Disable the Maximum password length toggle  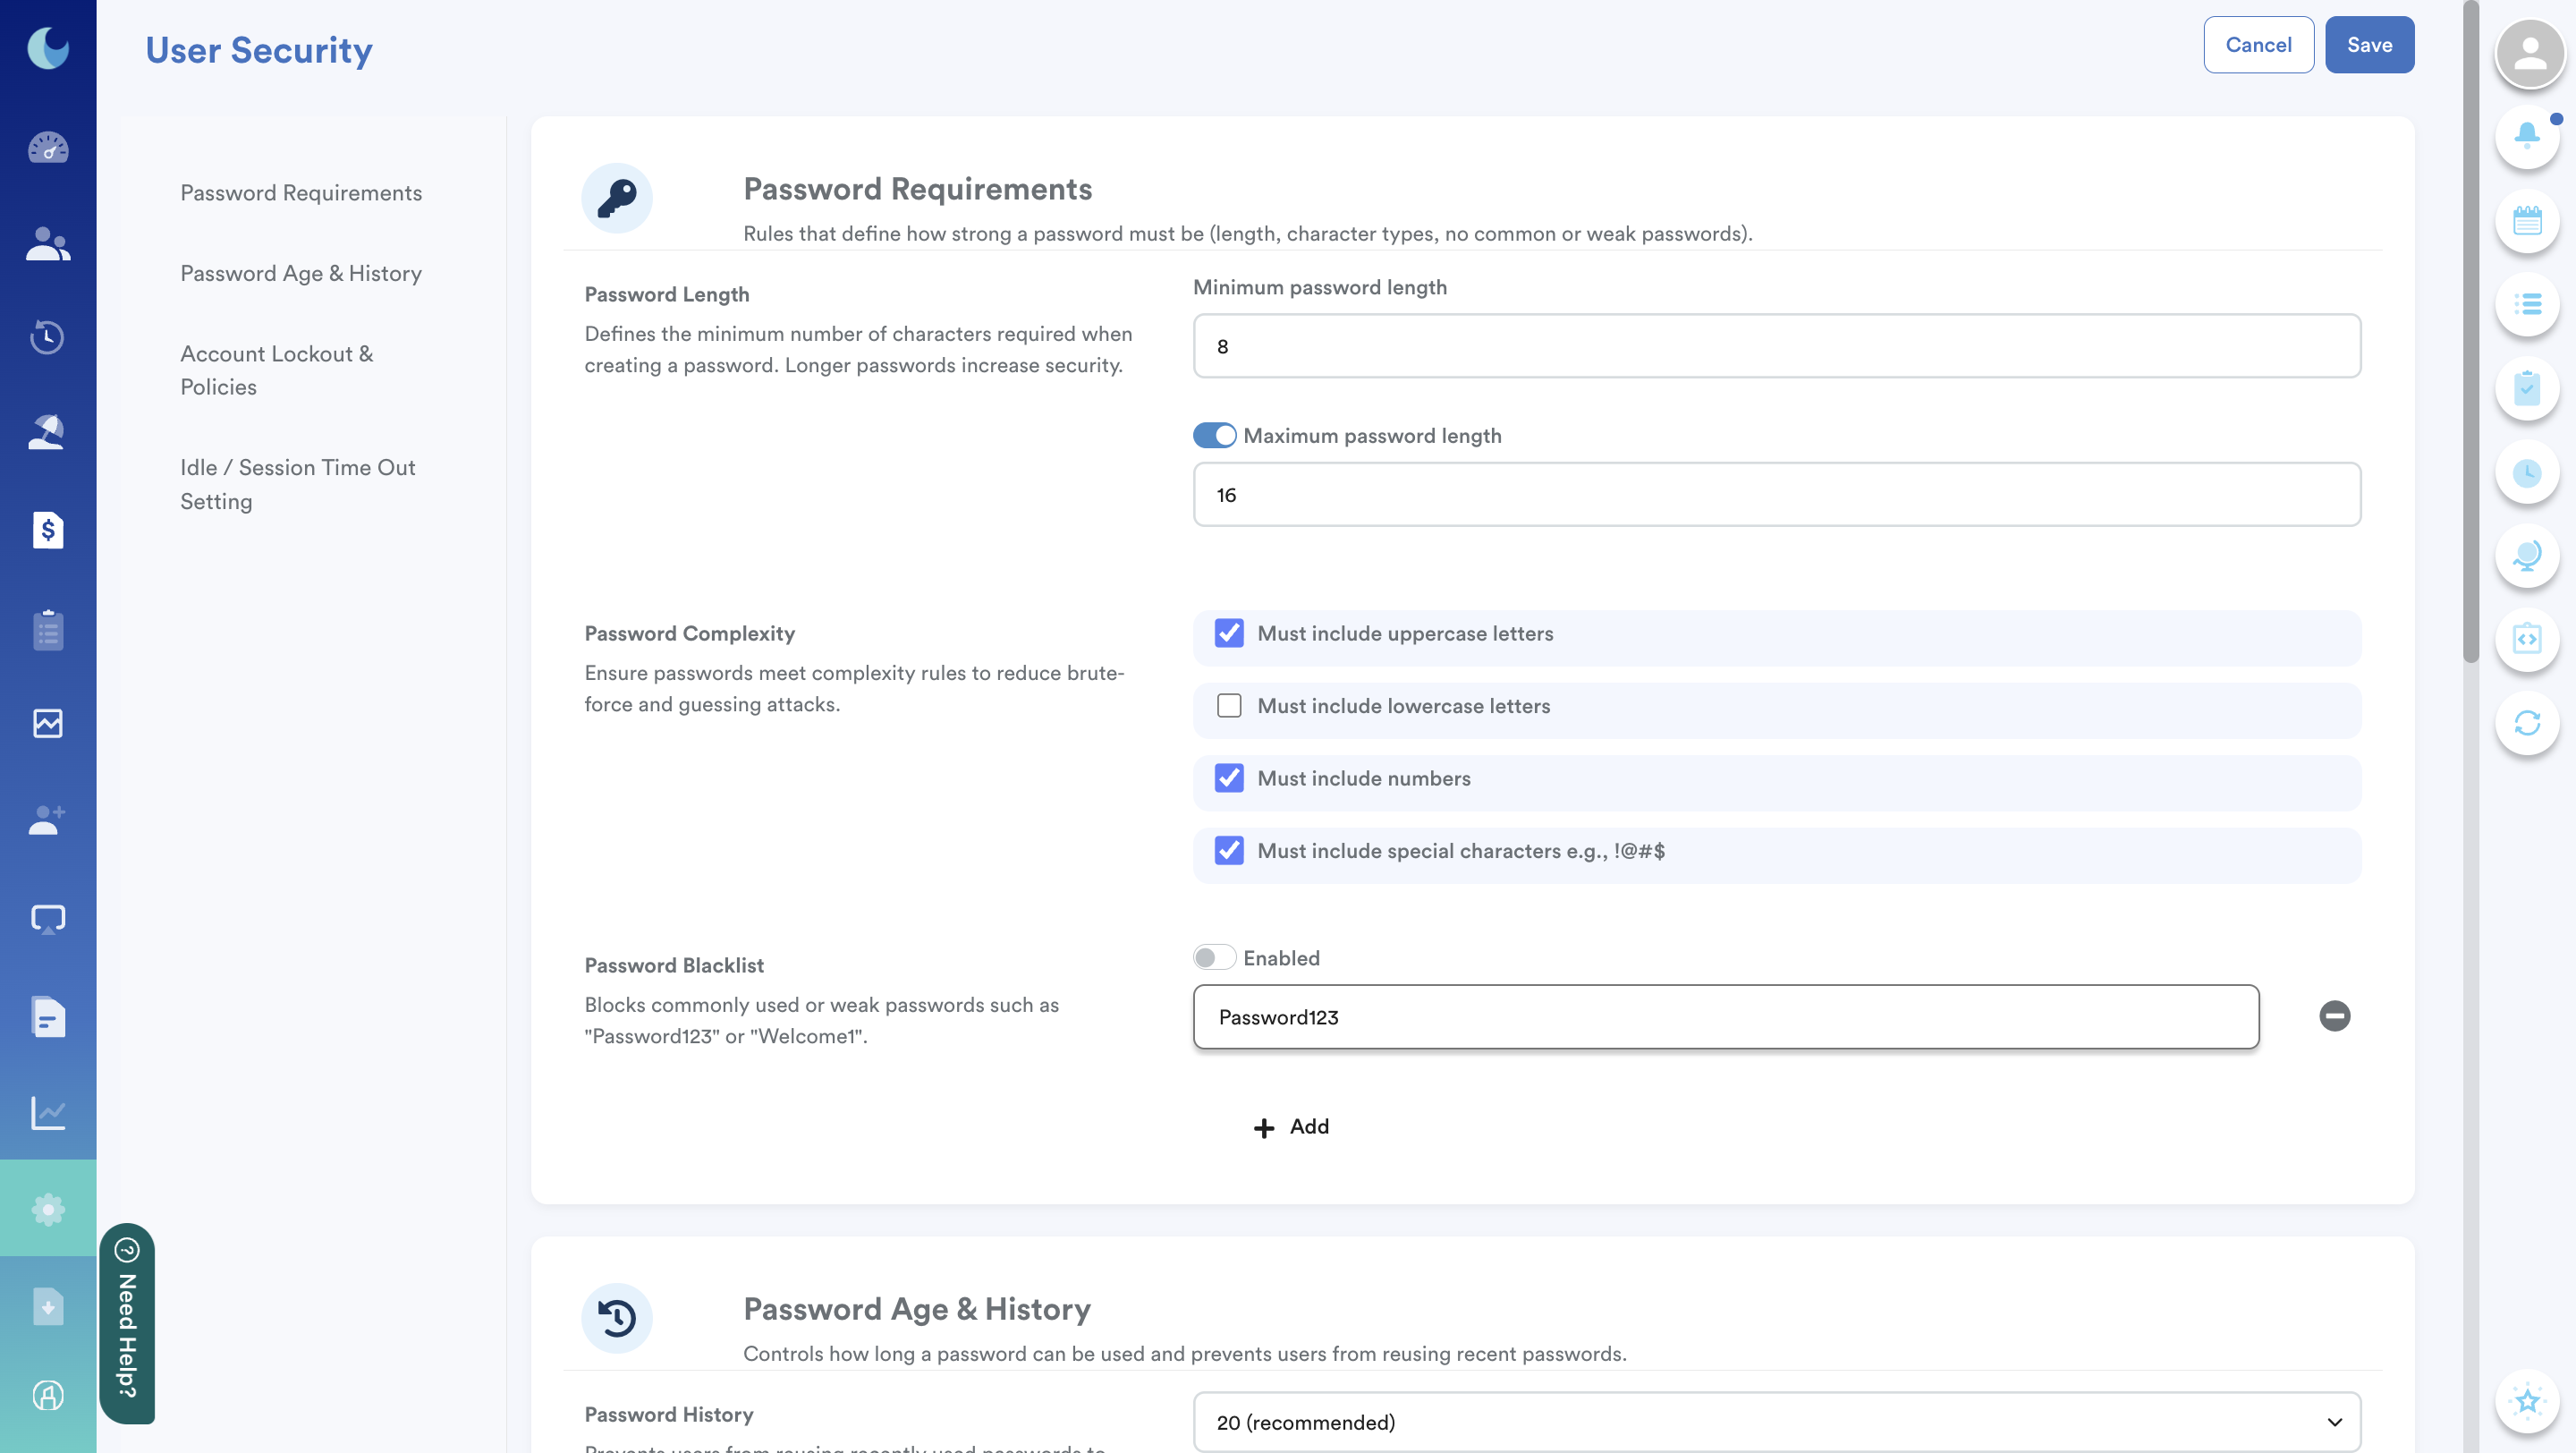tap(1214, 435)
